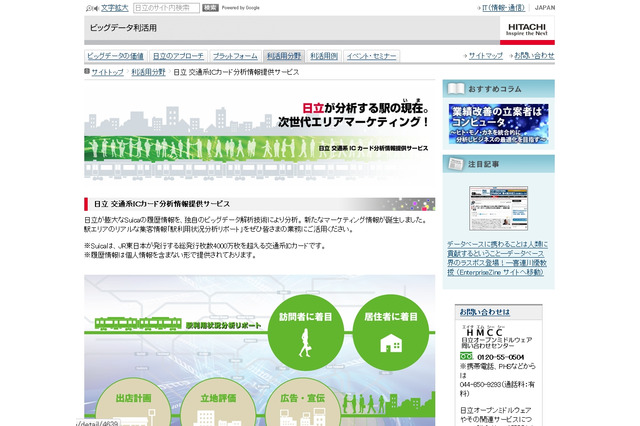Click the green train icon beside 駅利用状況分析リポート
This screenshot has height=426, width=640.
pyautogui.click(x=138, y=324)
